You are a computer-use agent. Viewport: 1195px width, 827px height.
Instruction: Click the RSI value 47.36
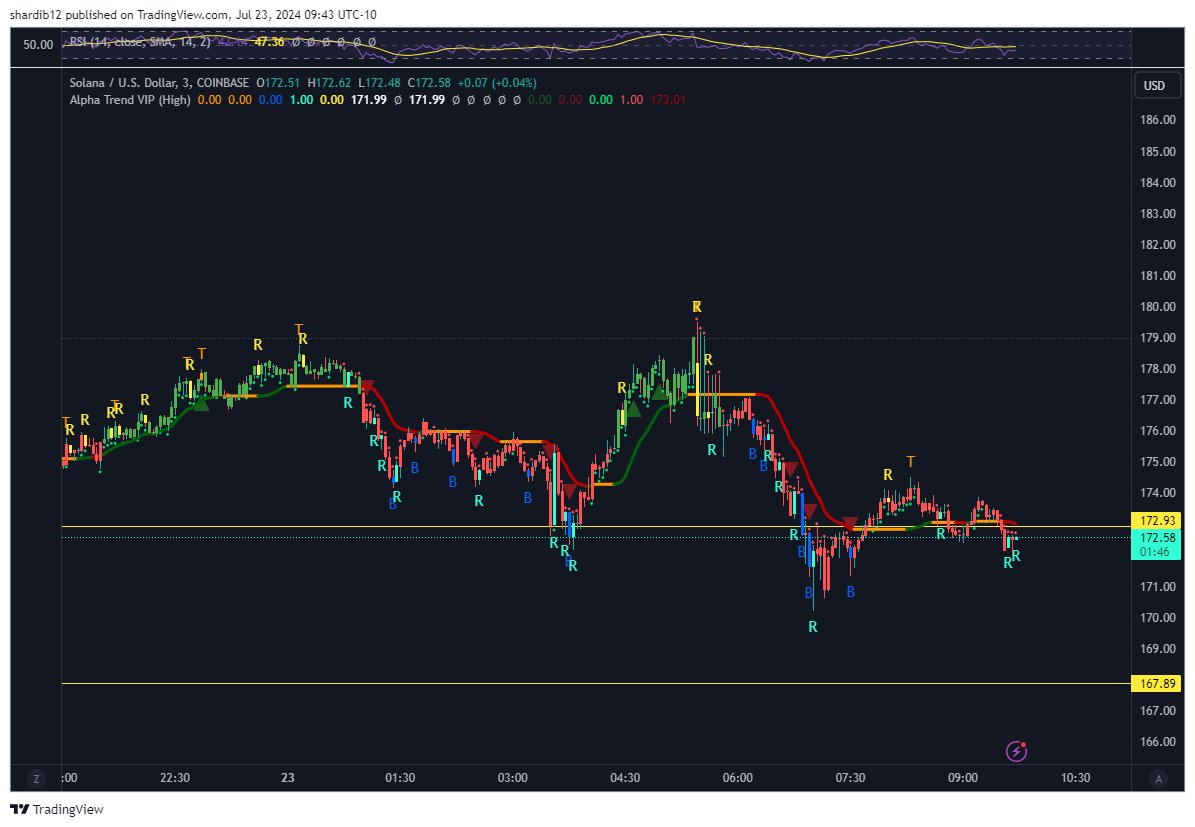click(269, 42)
